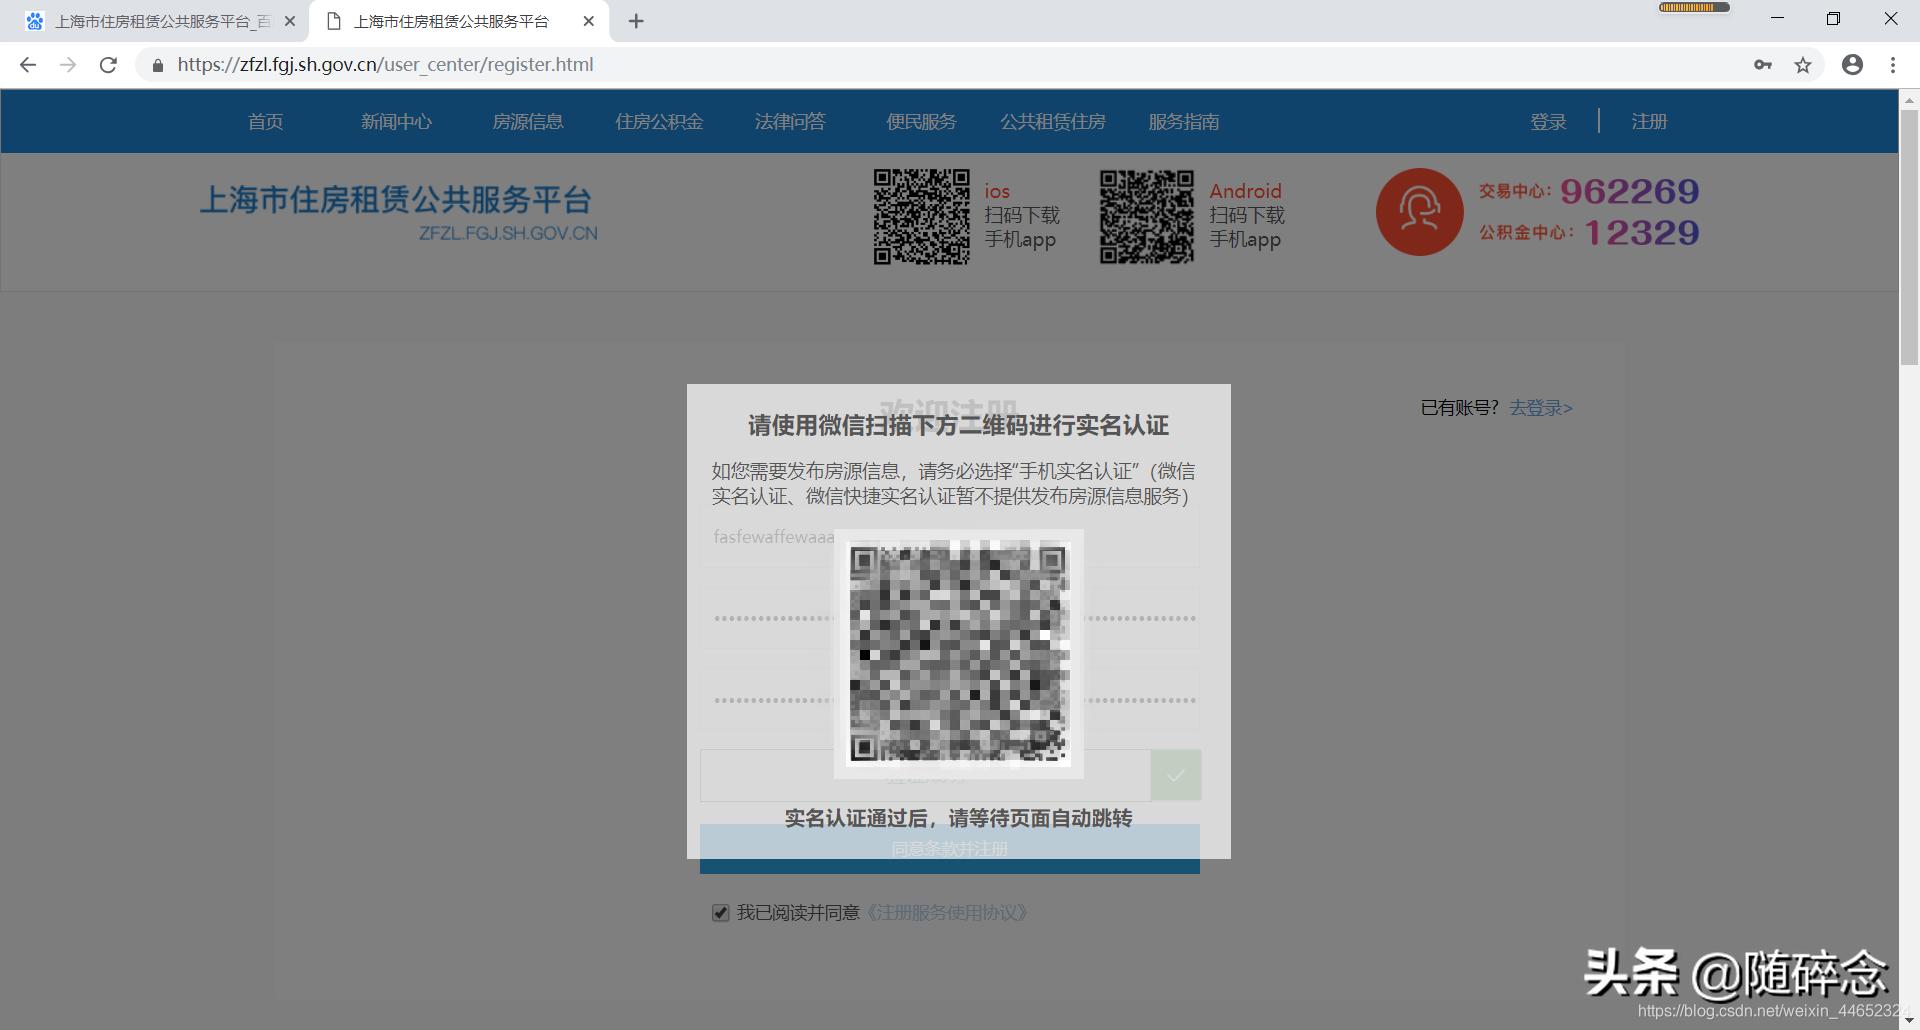The width and height of the screenshot is (1920, 1030).
Task: Open the 住房公积金 navigation item
Action: tap(659, 121)
